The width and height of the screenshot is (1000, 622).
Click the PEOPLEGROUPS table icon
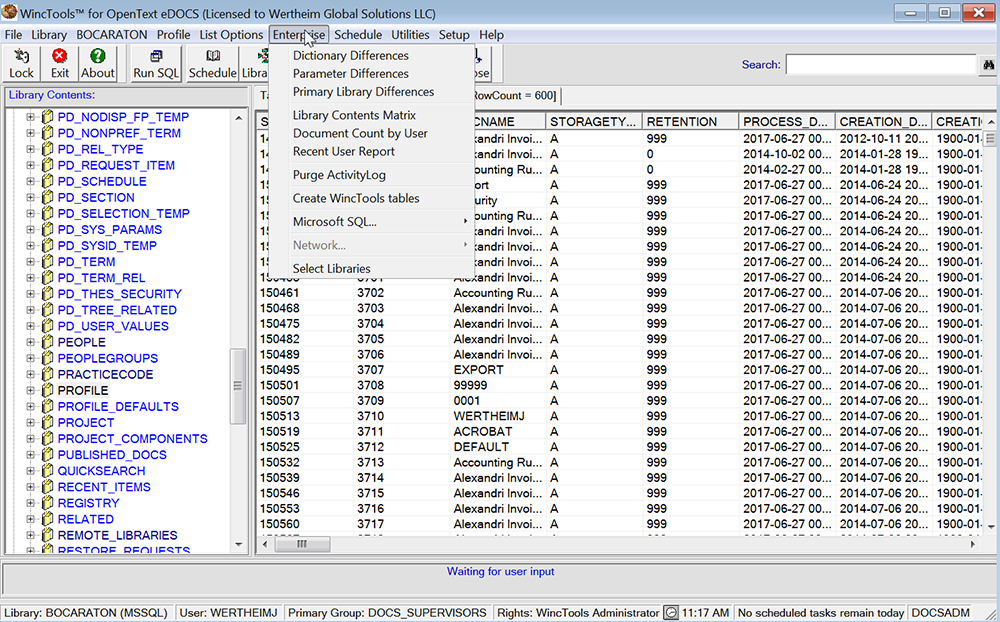(47, 358)
